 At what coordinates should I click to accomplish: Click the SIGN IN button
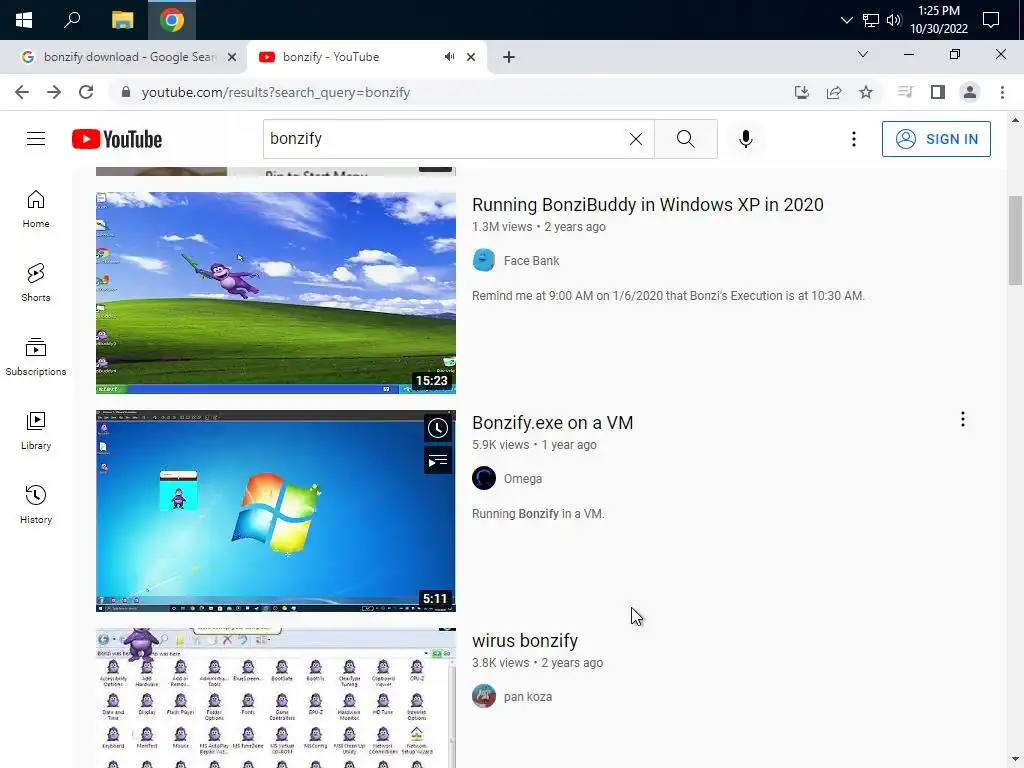(x=936, y=138)
